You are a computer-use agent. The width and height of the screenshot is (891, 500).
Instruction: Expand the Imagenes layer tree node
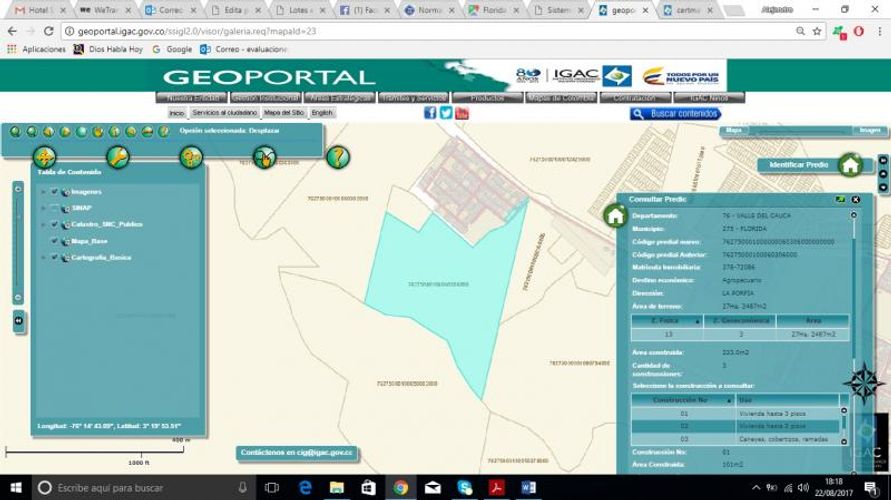coord(43,192)
